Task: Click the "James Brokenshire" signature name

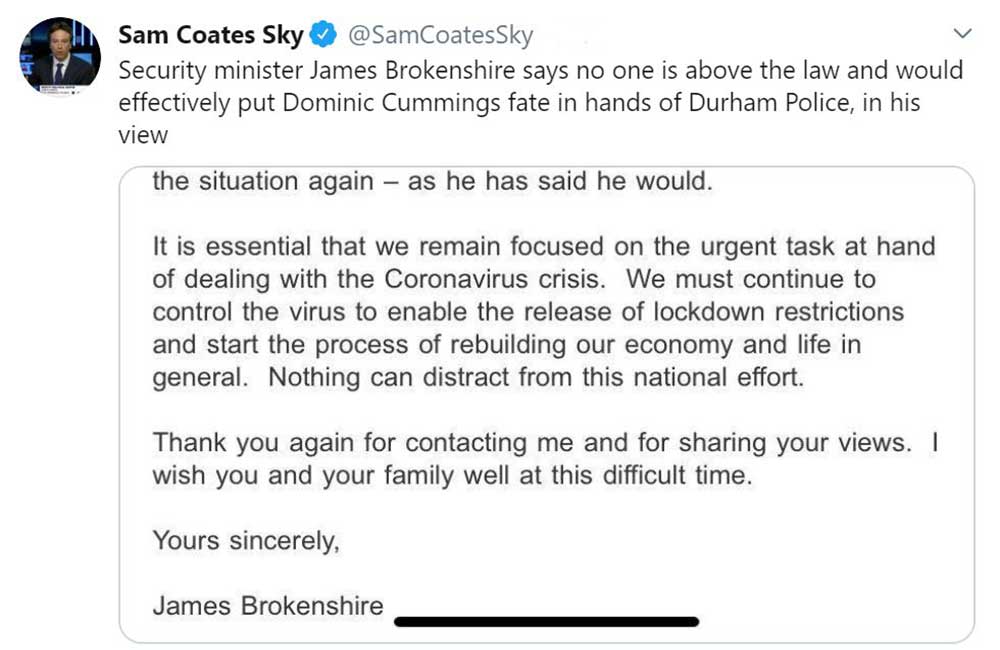Action: tap(267, 606)
